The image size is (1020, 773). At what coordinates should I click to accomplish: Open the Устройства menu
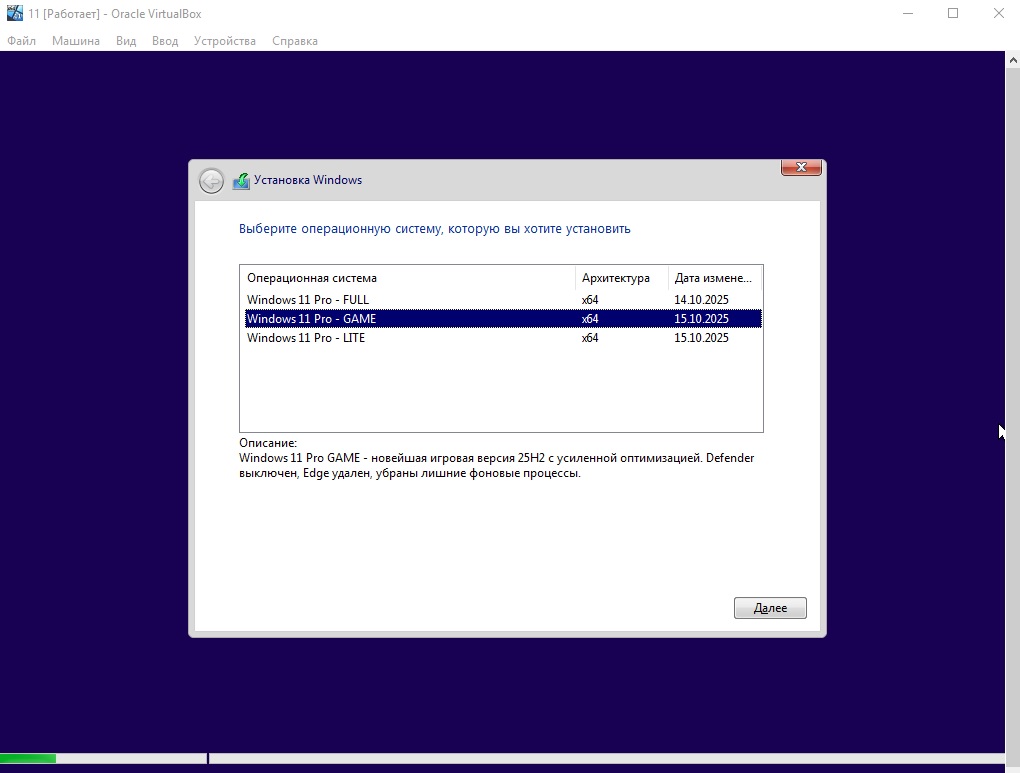(x=225, y=41)
